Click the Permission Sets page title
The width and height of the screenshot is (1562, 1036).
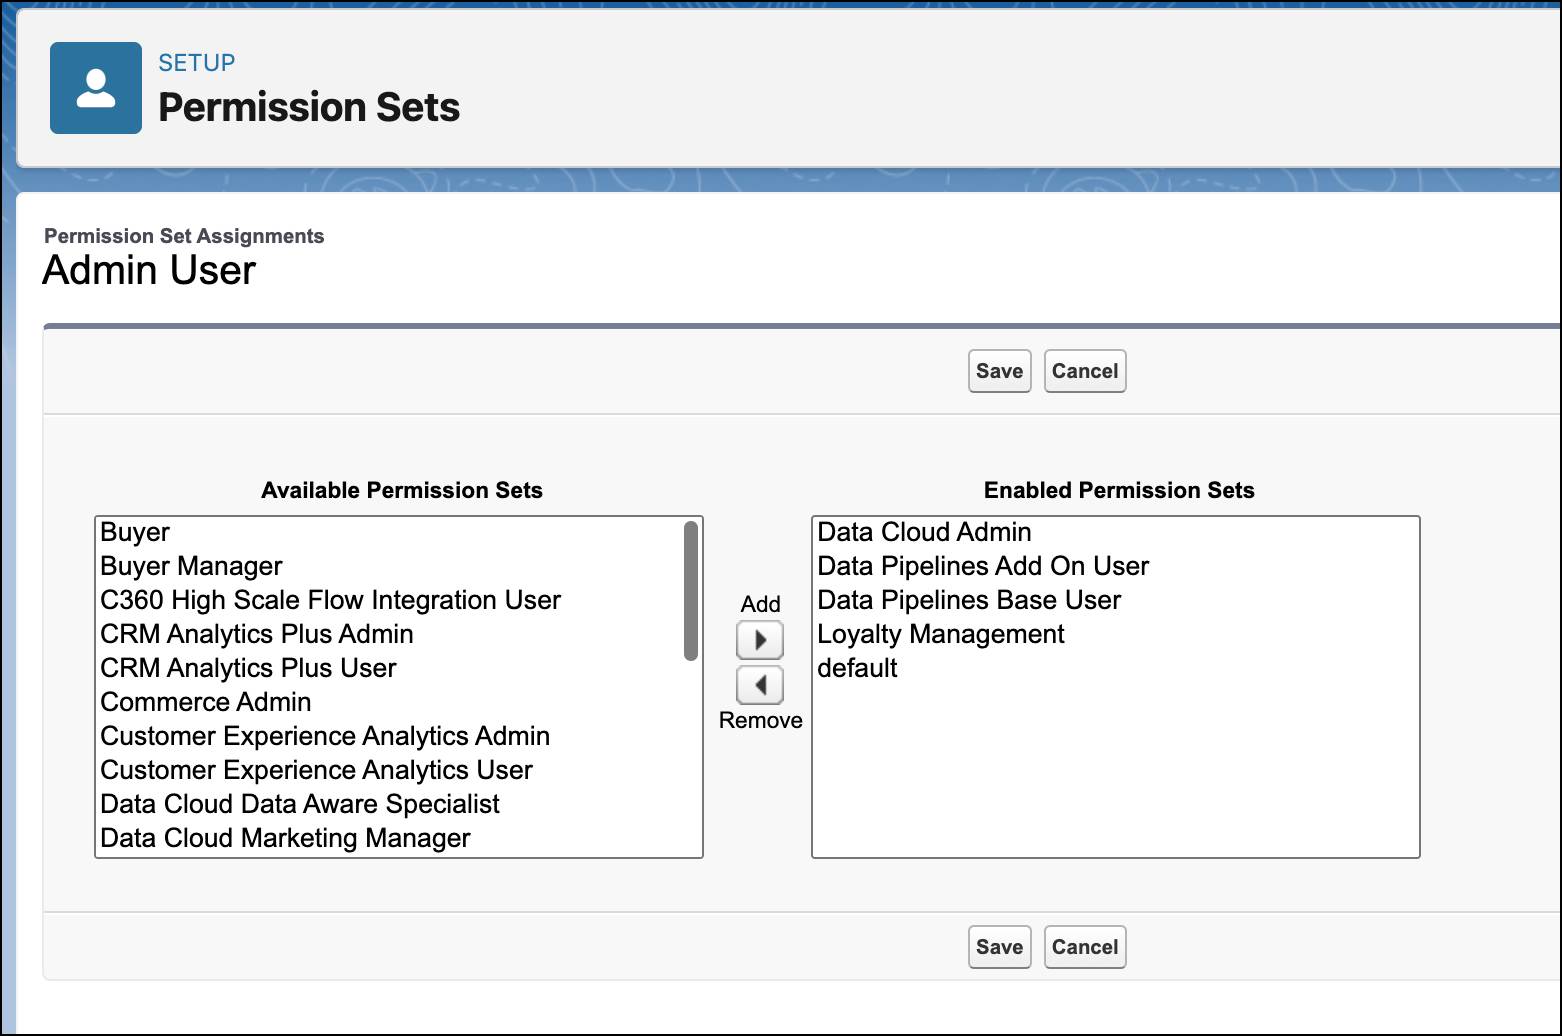pos(309,107)
